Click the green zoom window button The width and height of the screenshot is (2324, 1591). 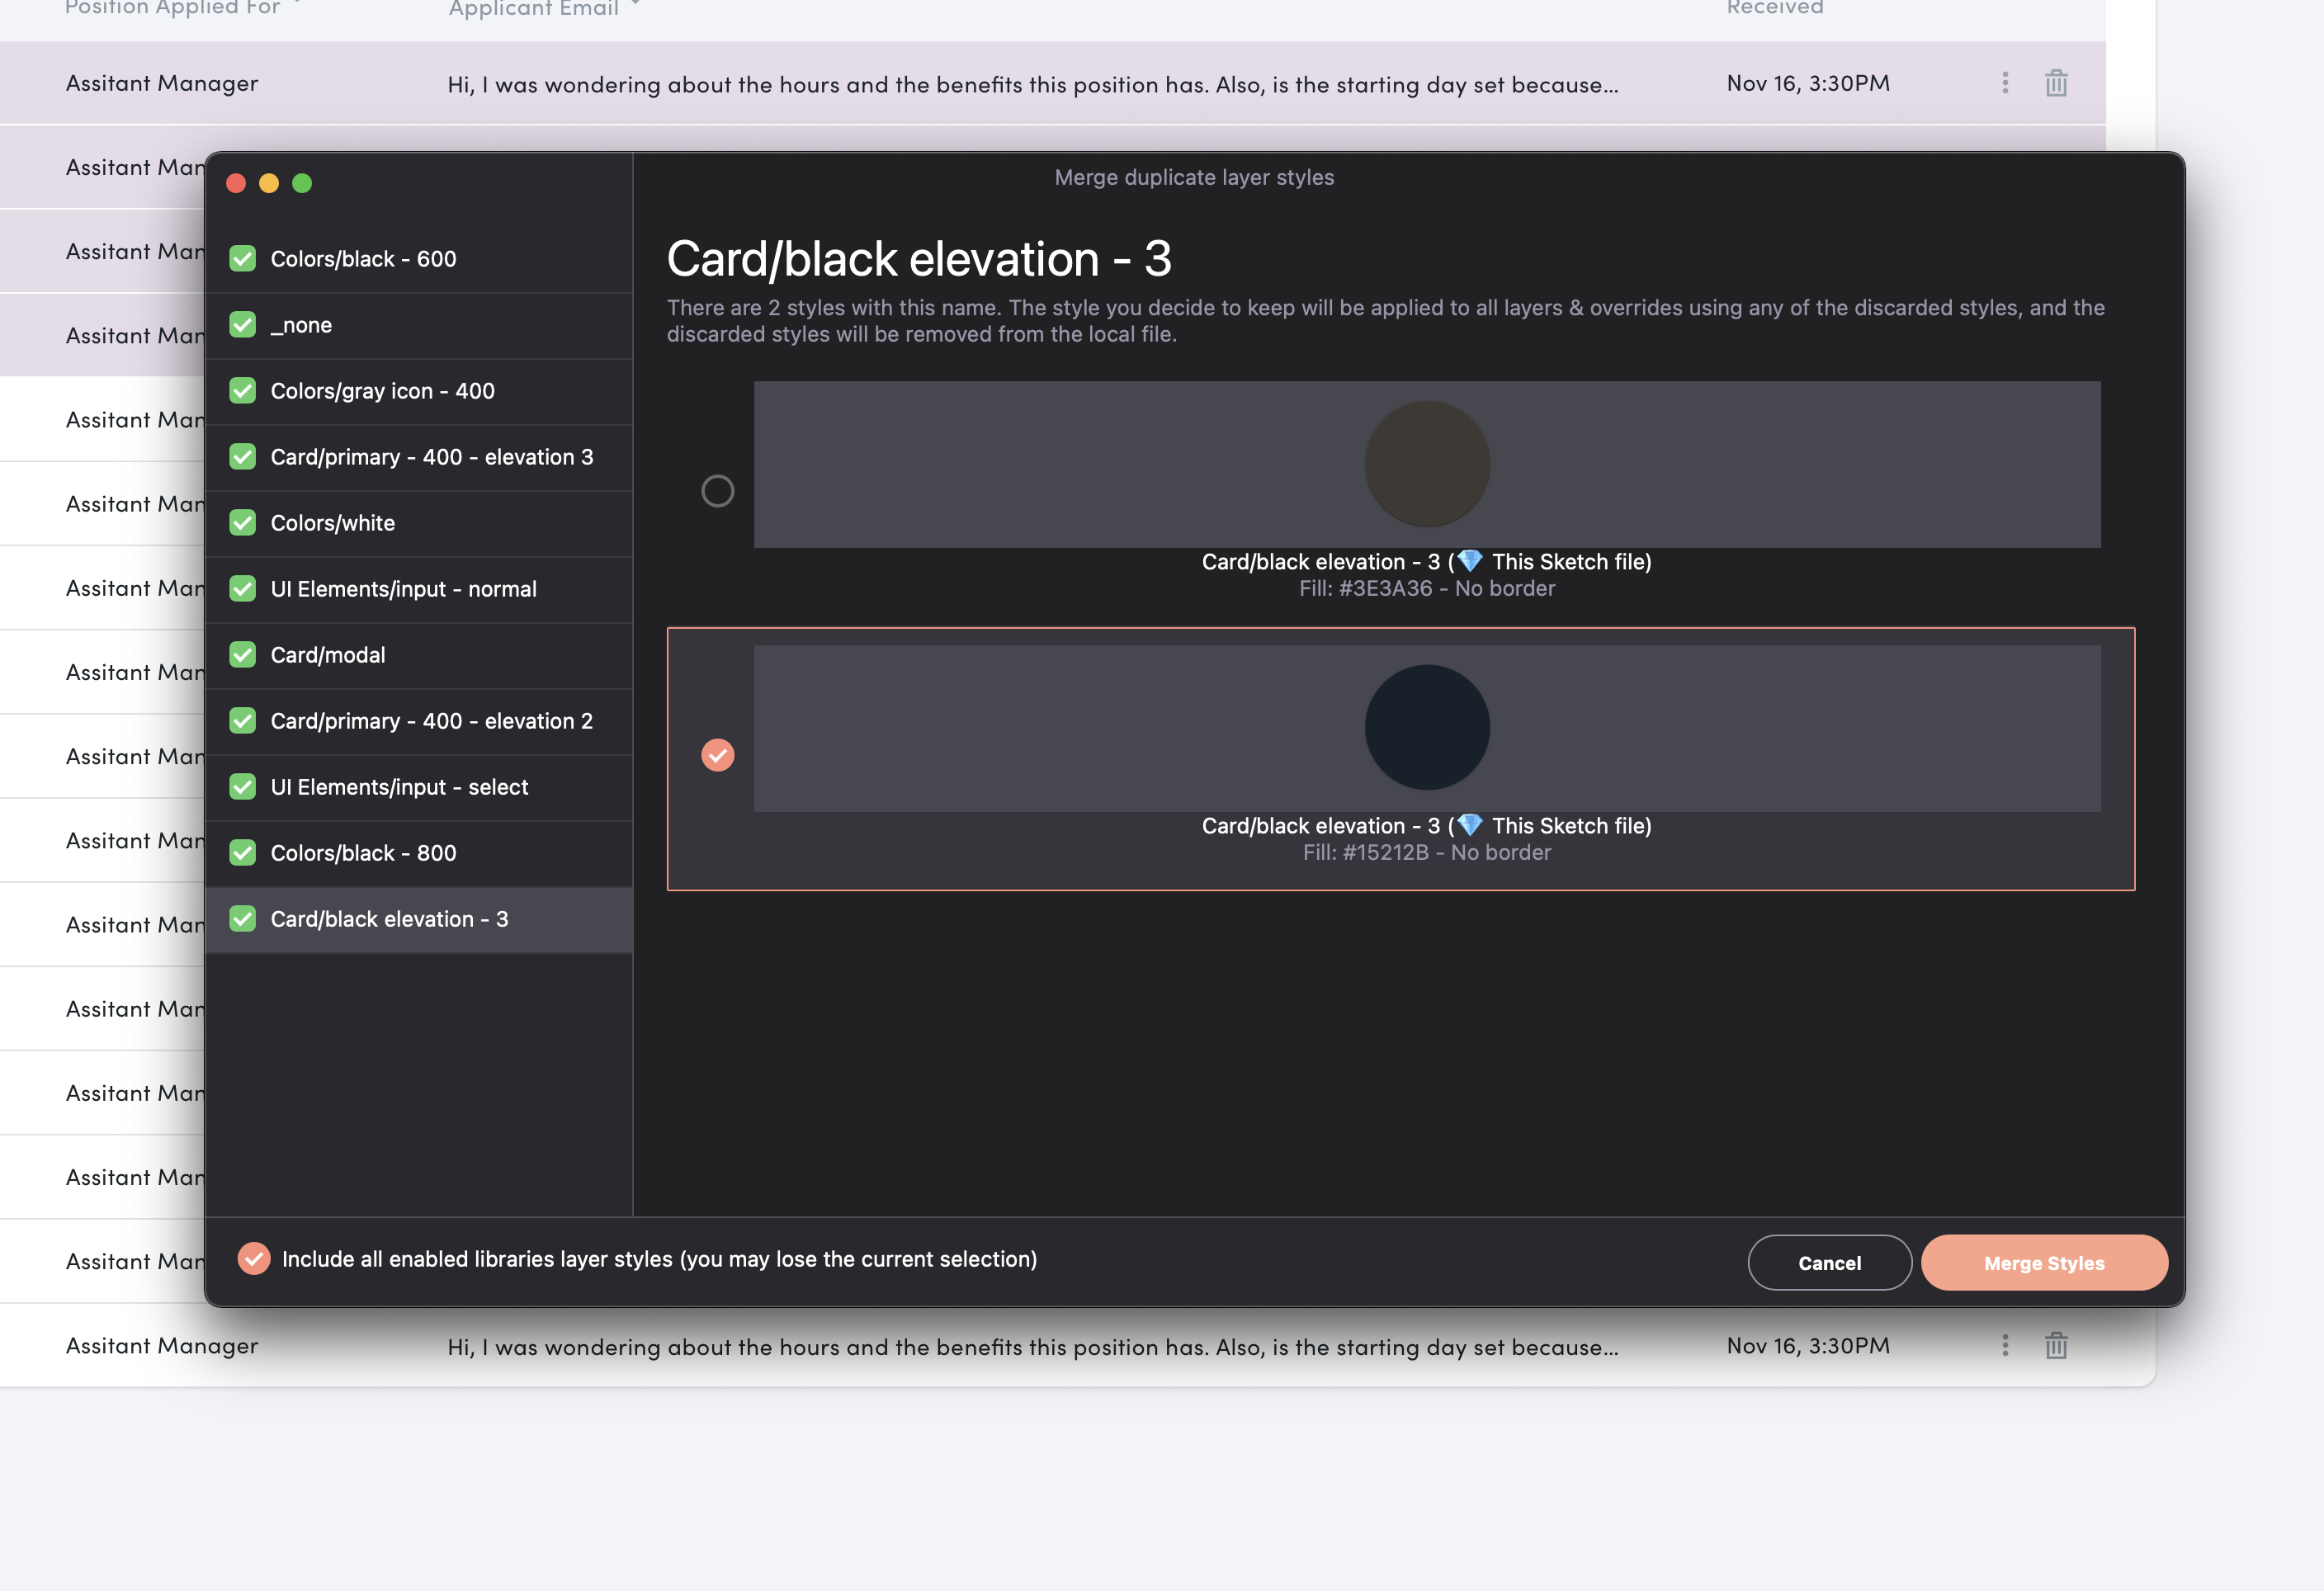coord(302,183)
